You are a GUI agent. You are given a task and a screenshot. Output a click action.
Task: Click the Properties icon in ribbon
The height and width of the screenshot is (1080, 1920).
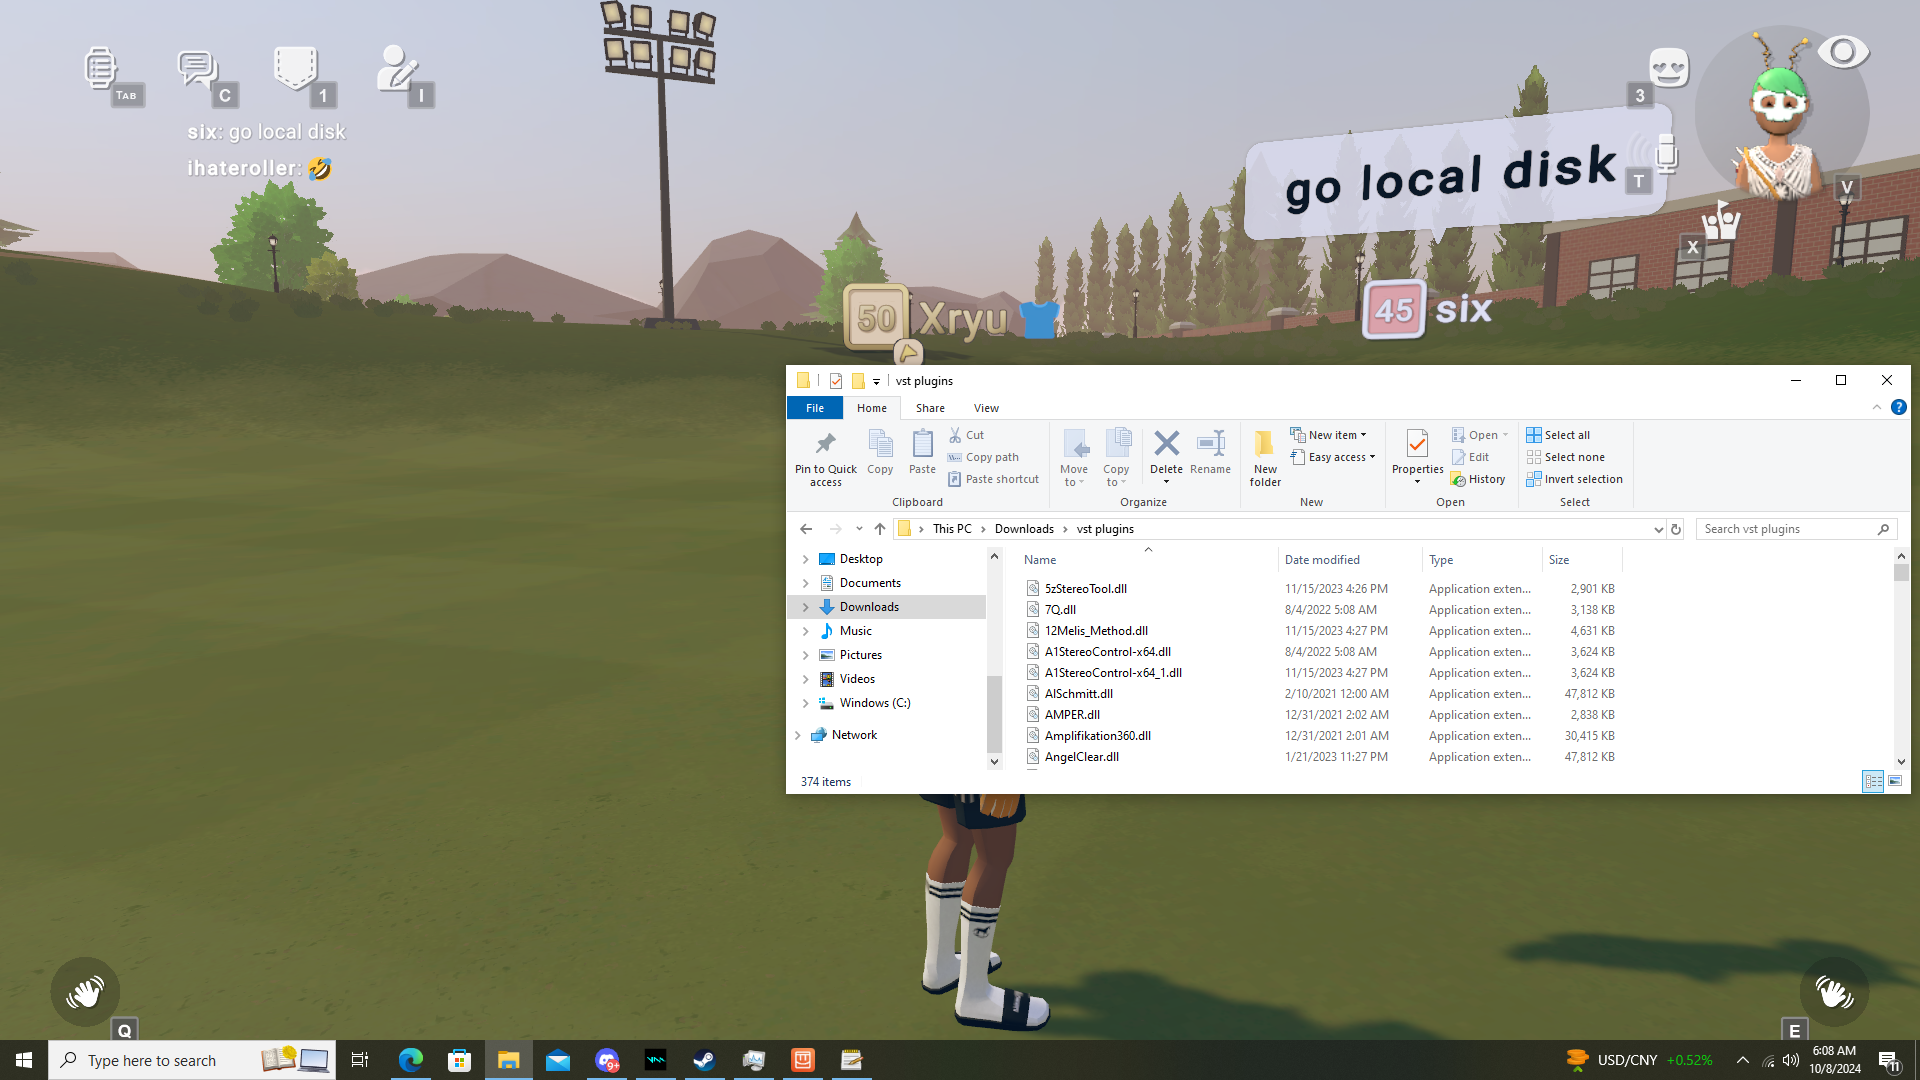(x=1417, y=444)
